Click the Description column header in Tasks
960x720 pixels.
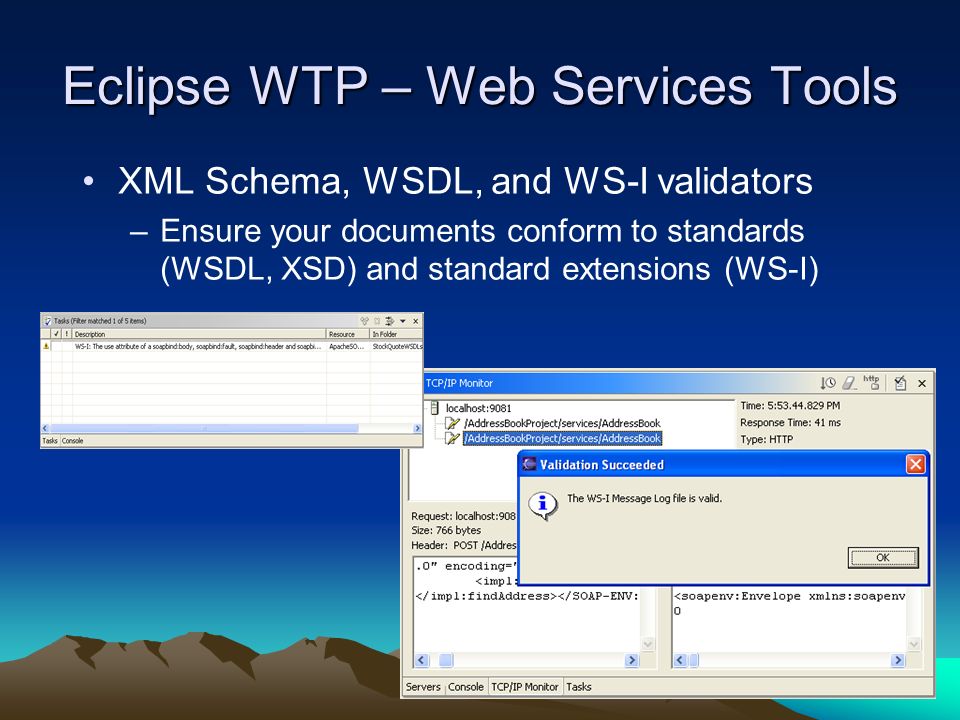(199, 334)
